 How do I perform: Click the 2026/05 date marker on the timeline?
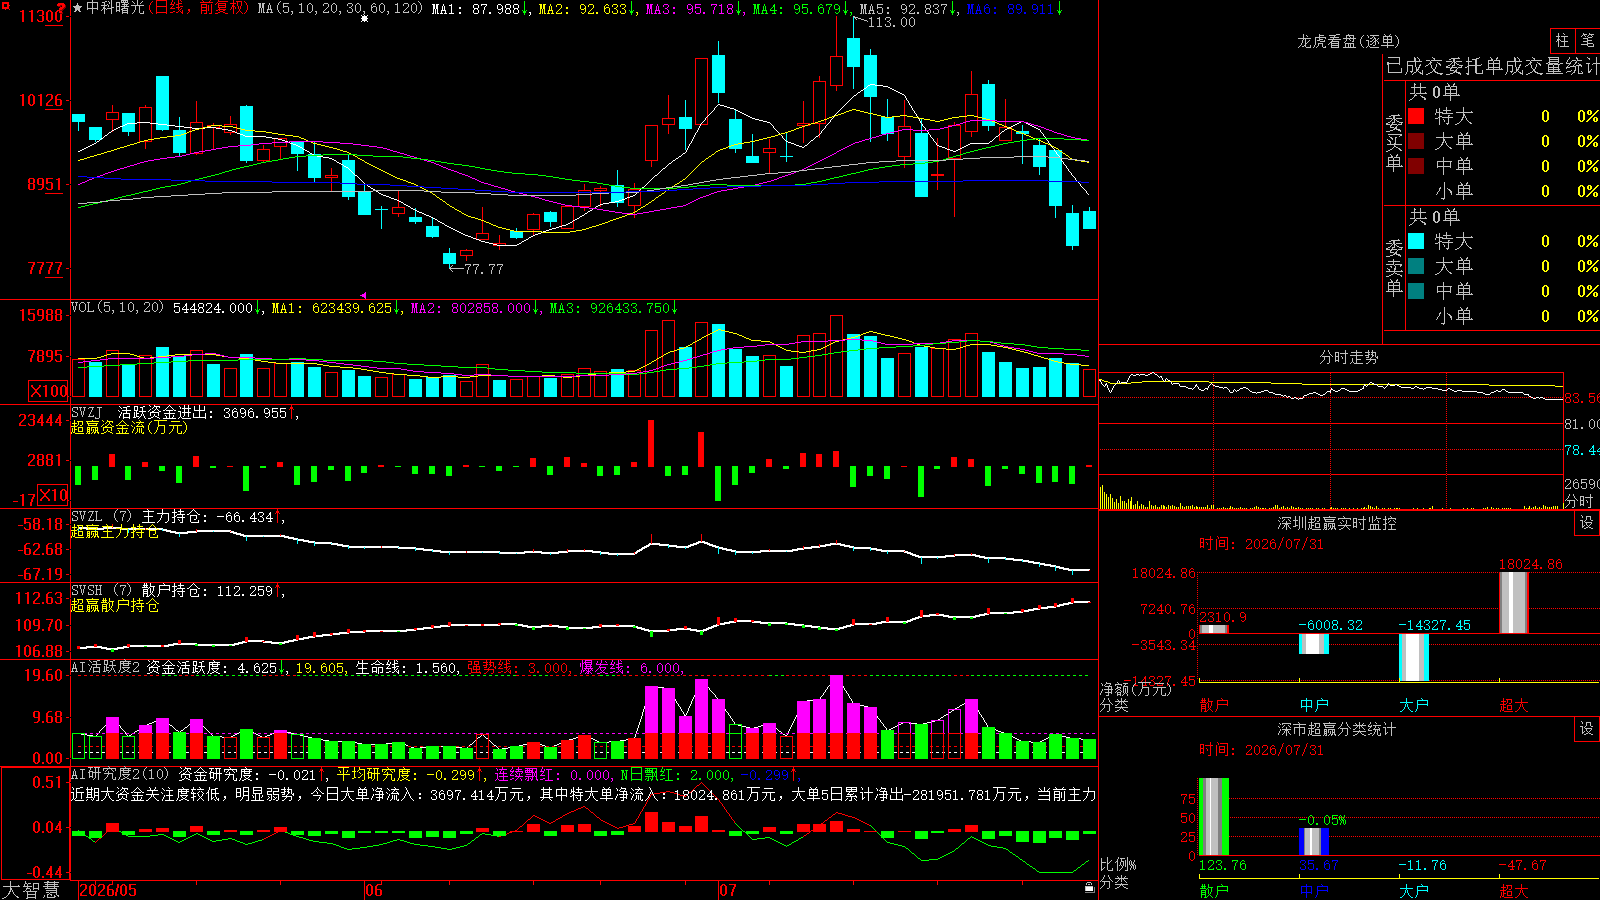tap(108, 890)
